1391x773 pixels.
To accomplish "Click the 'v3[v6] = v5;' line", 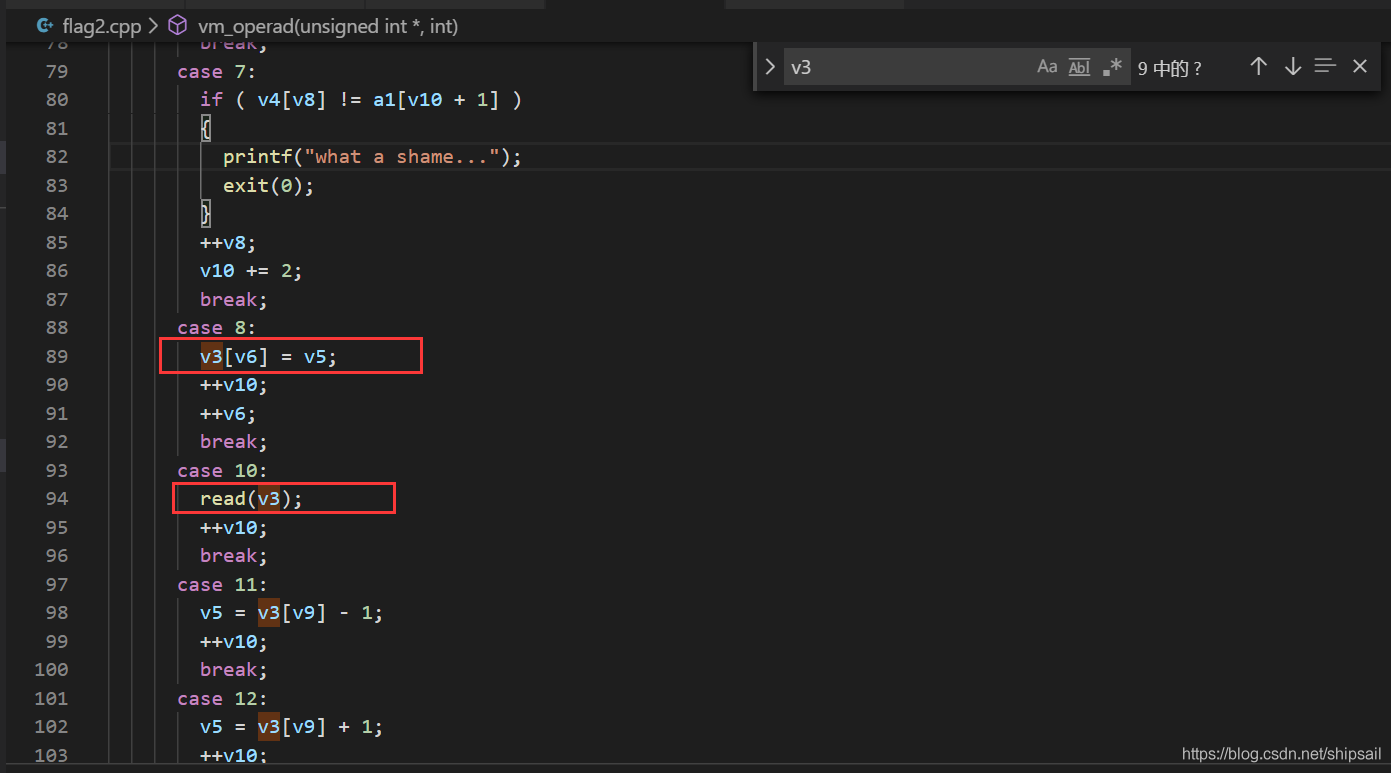I will 269,356.
